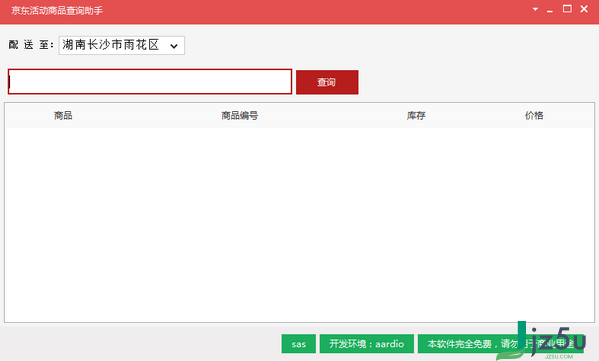Click the 配送至 label text
Screen dimensions: 599x361
31,45
